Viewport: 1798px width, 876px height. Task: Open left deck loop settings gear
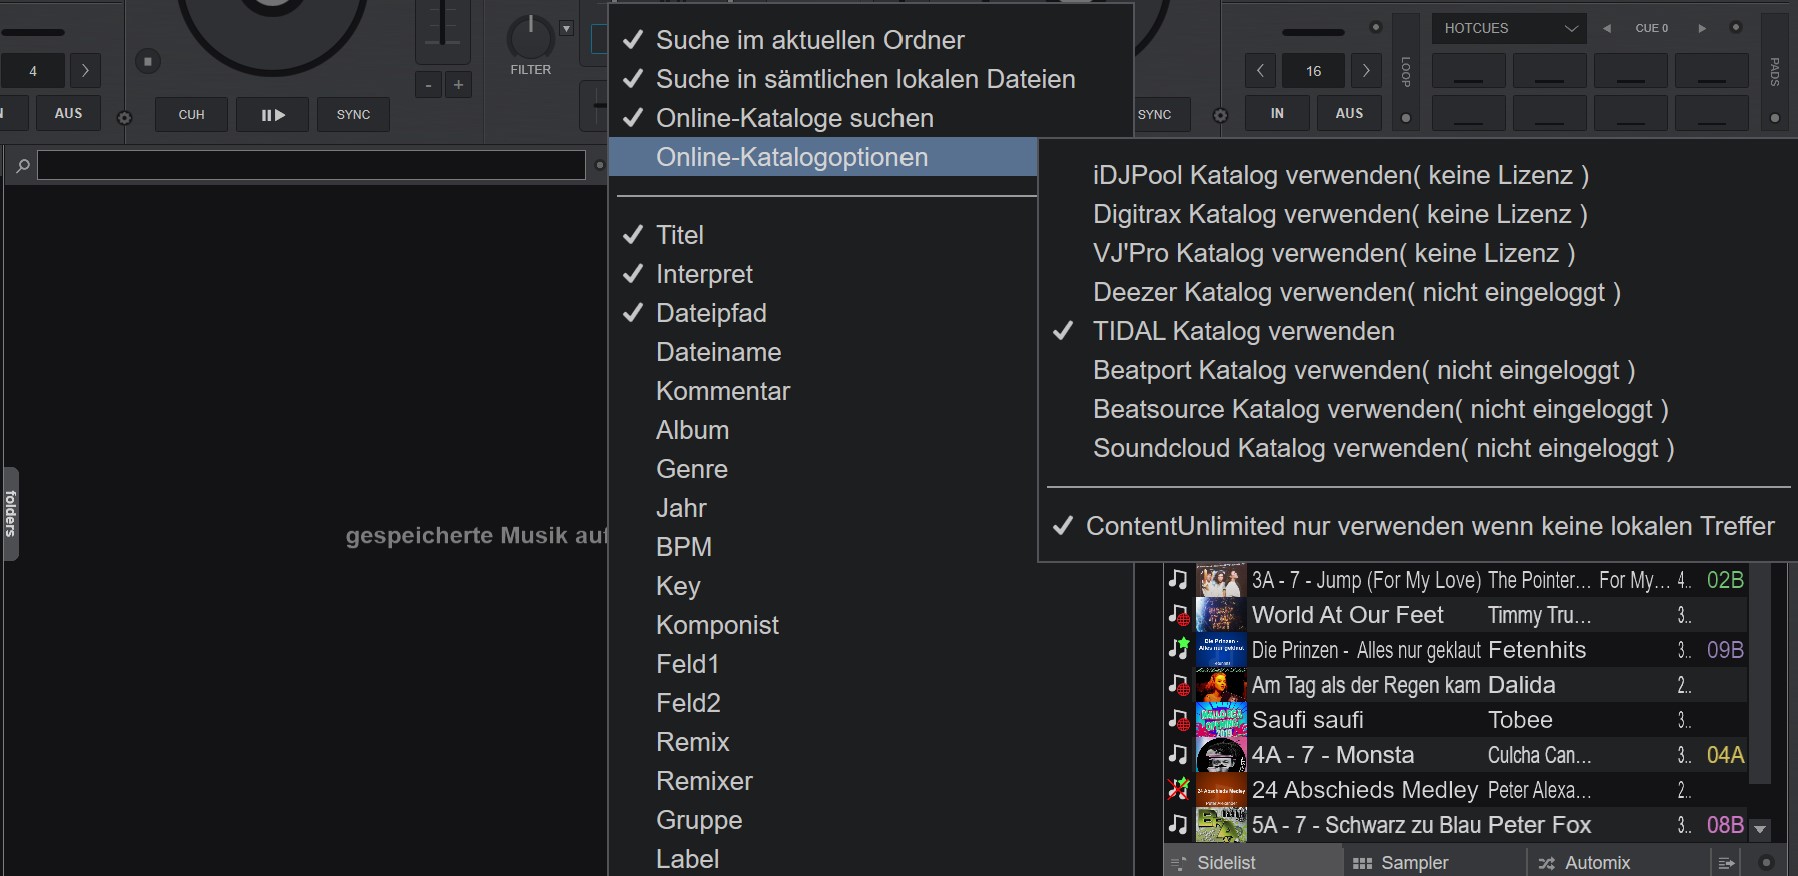pyautogui.click(x=125, y=118)
